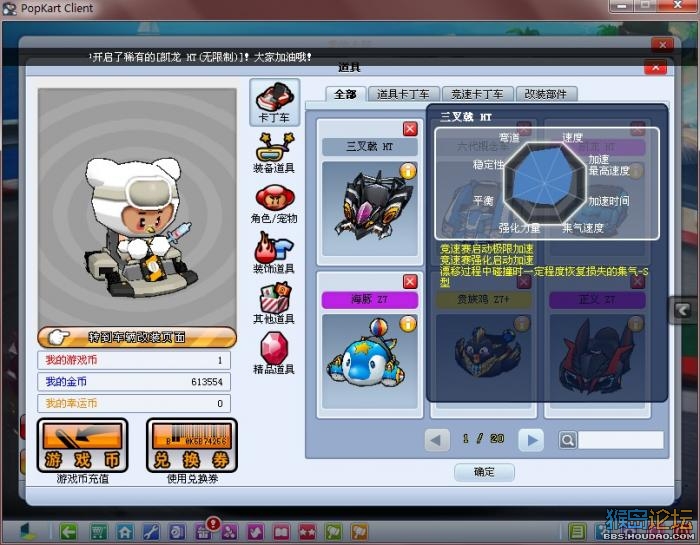
Task: Open the gift box icon with alert badge
Action: 204,532
